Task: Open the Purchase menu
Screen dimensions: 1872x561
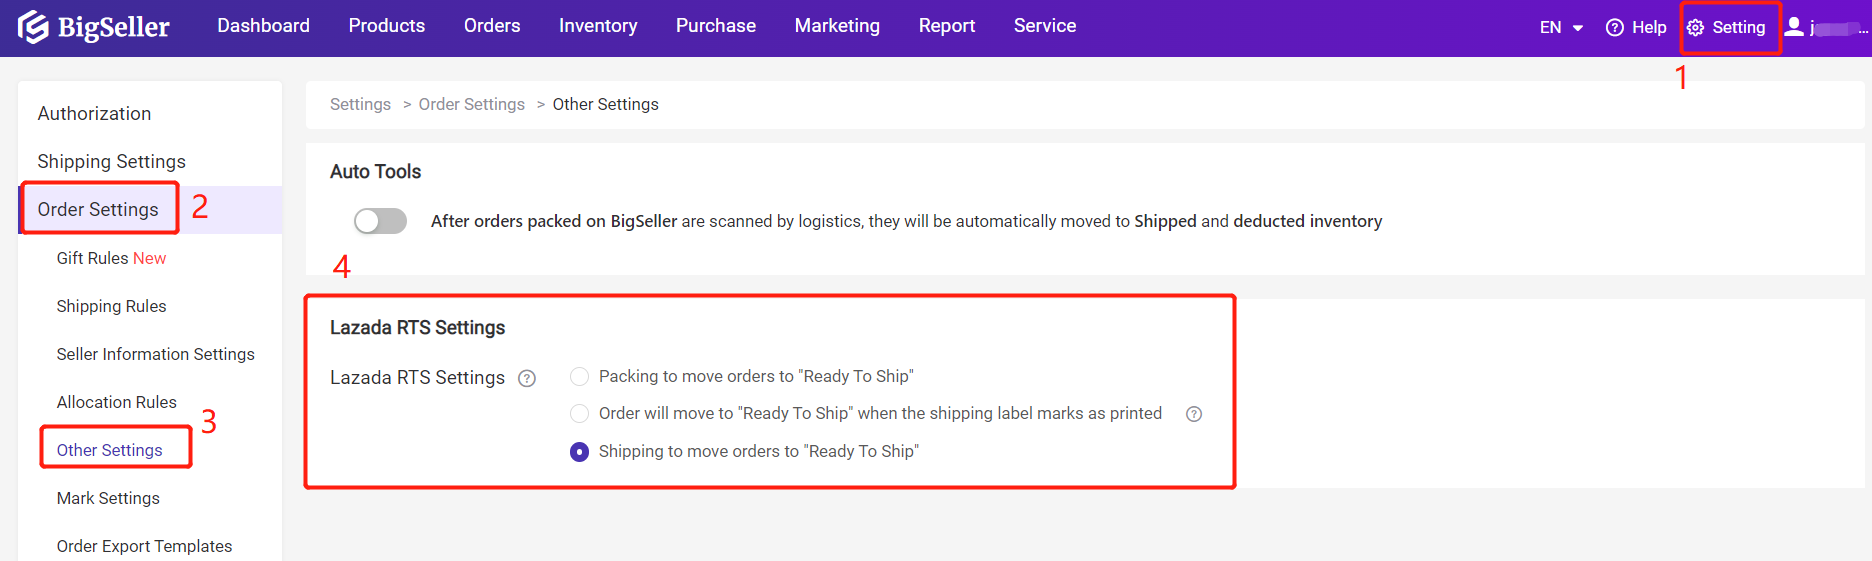Action: coord(716,26)
